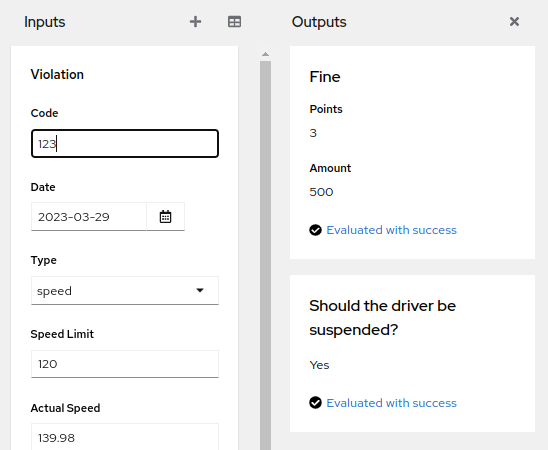Focus the Code input field
This screenshot has width=548, height=450.
click(125, 144)
